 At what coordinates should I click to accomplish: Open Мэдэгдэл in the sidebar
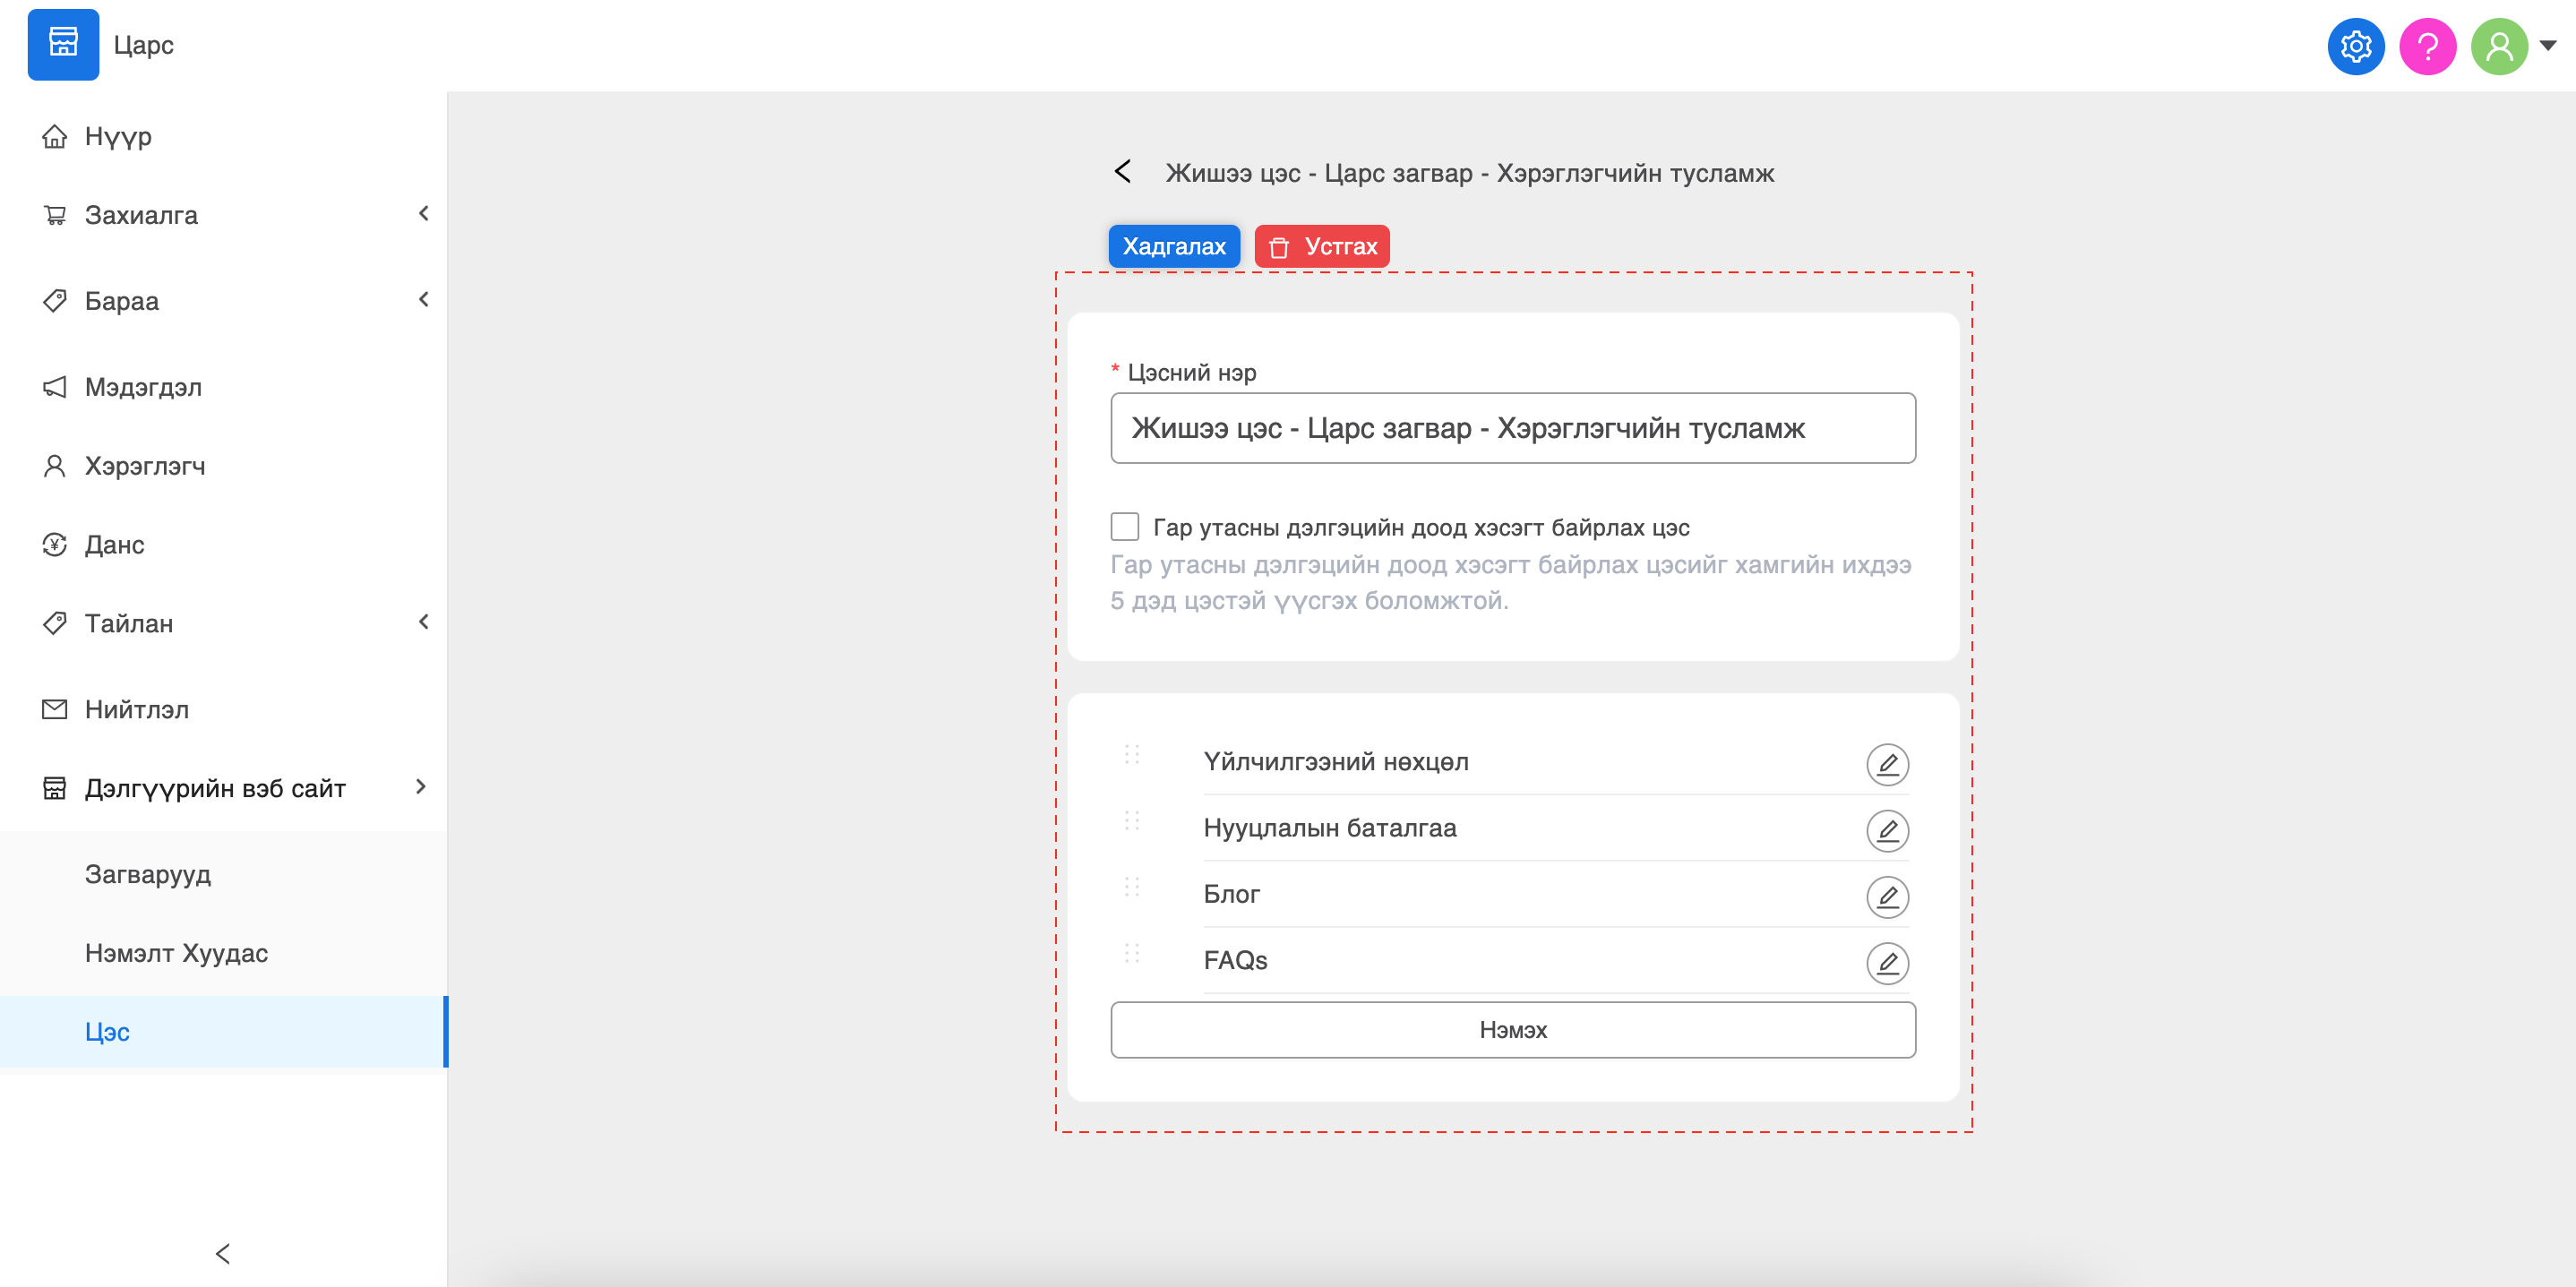[223, 387]
